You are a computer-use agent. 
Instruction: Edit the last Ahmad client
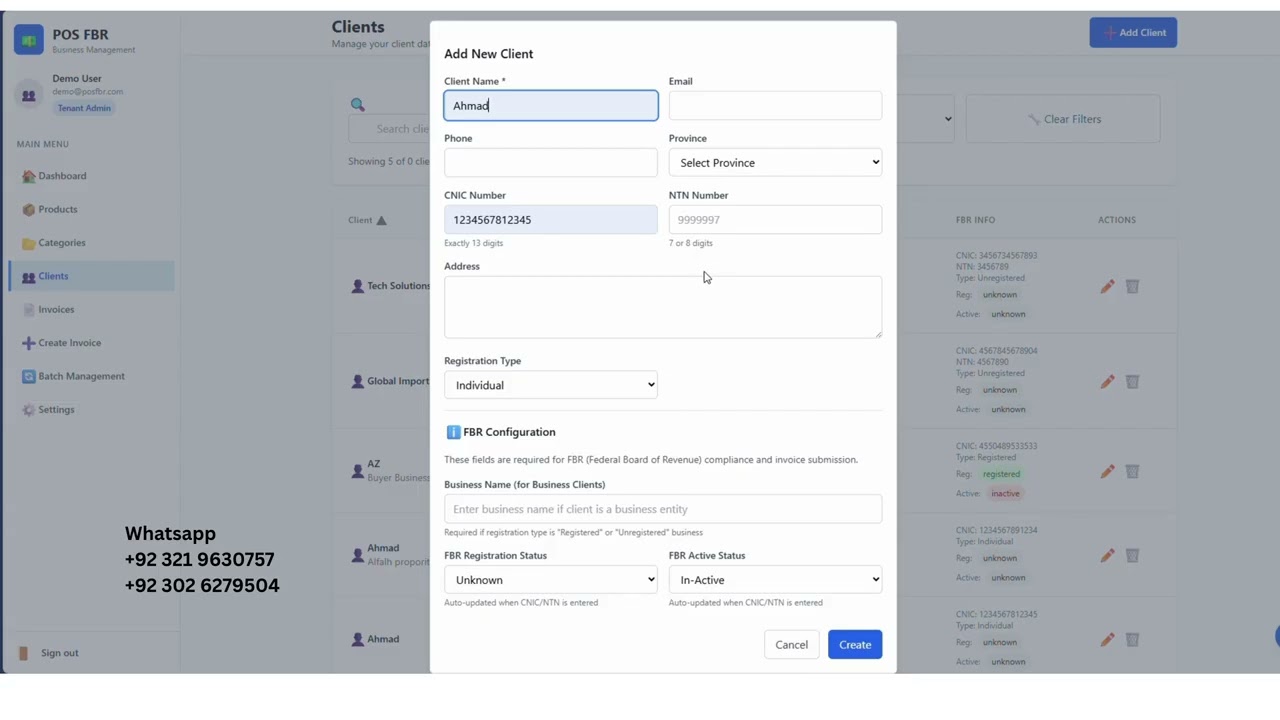coord(1107,639)
